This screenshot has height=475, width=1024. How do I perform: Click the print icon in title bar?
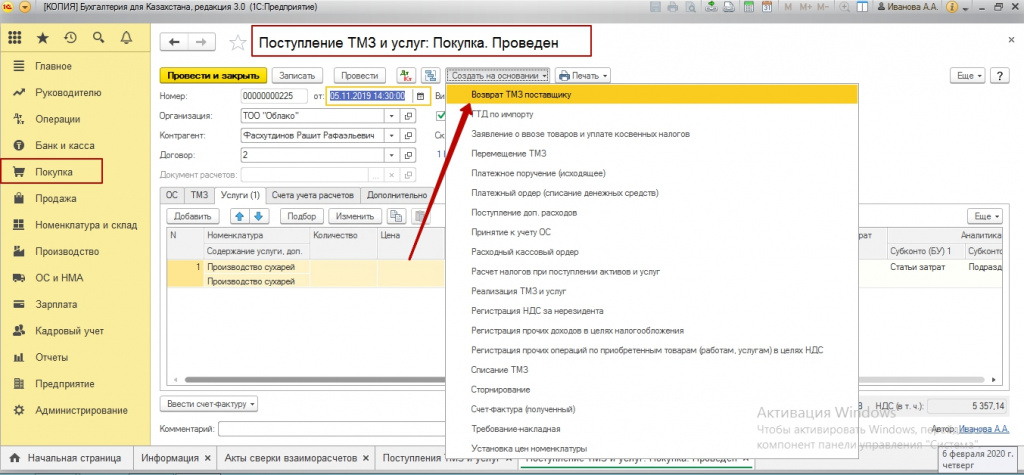pos(675,7)
